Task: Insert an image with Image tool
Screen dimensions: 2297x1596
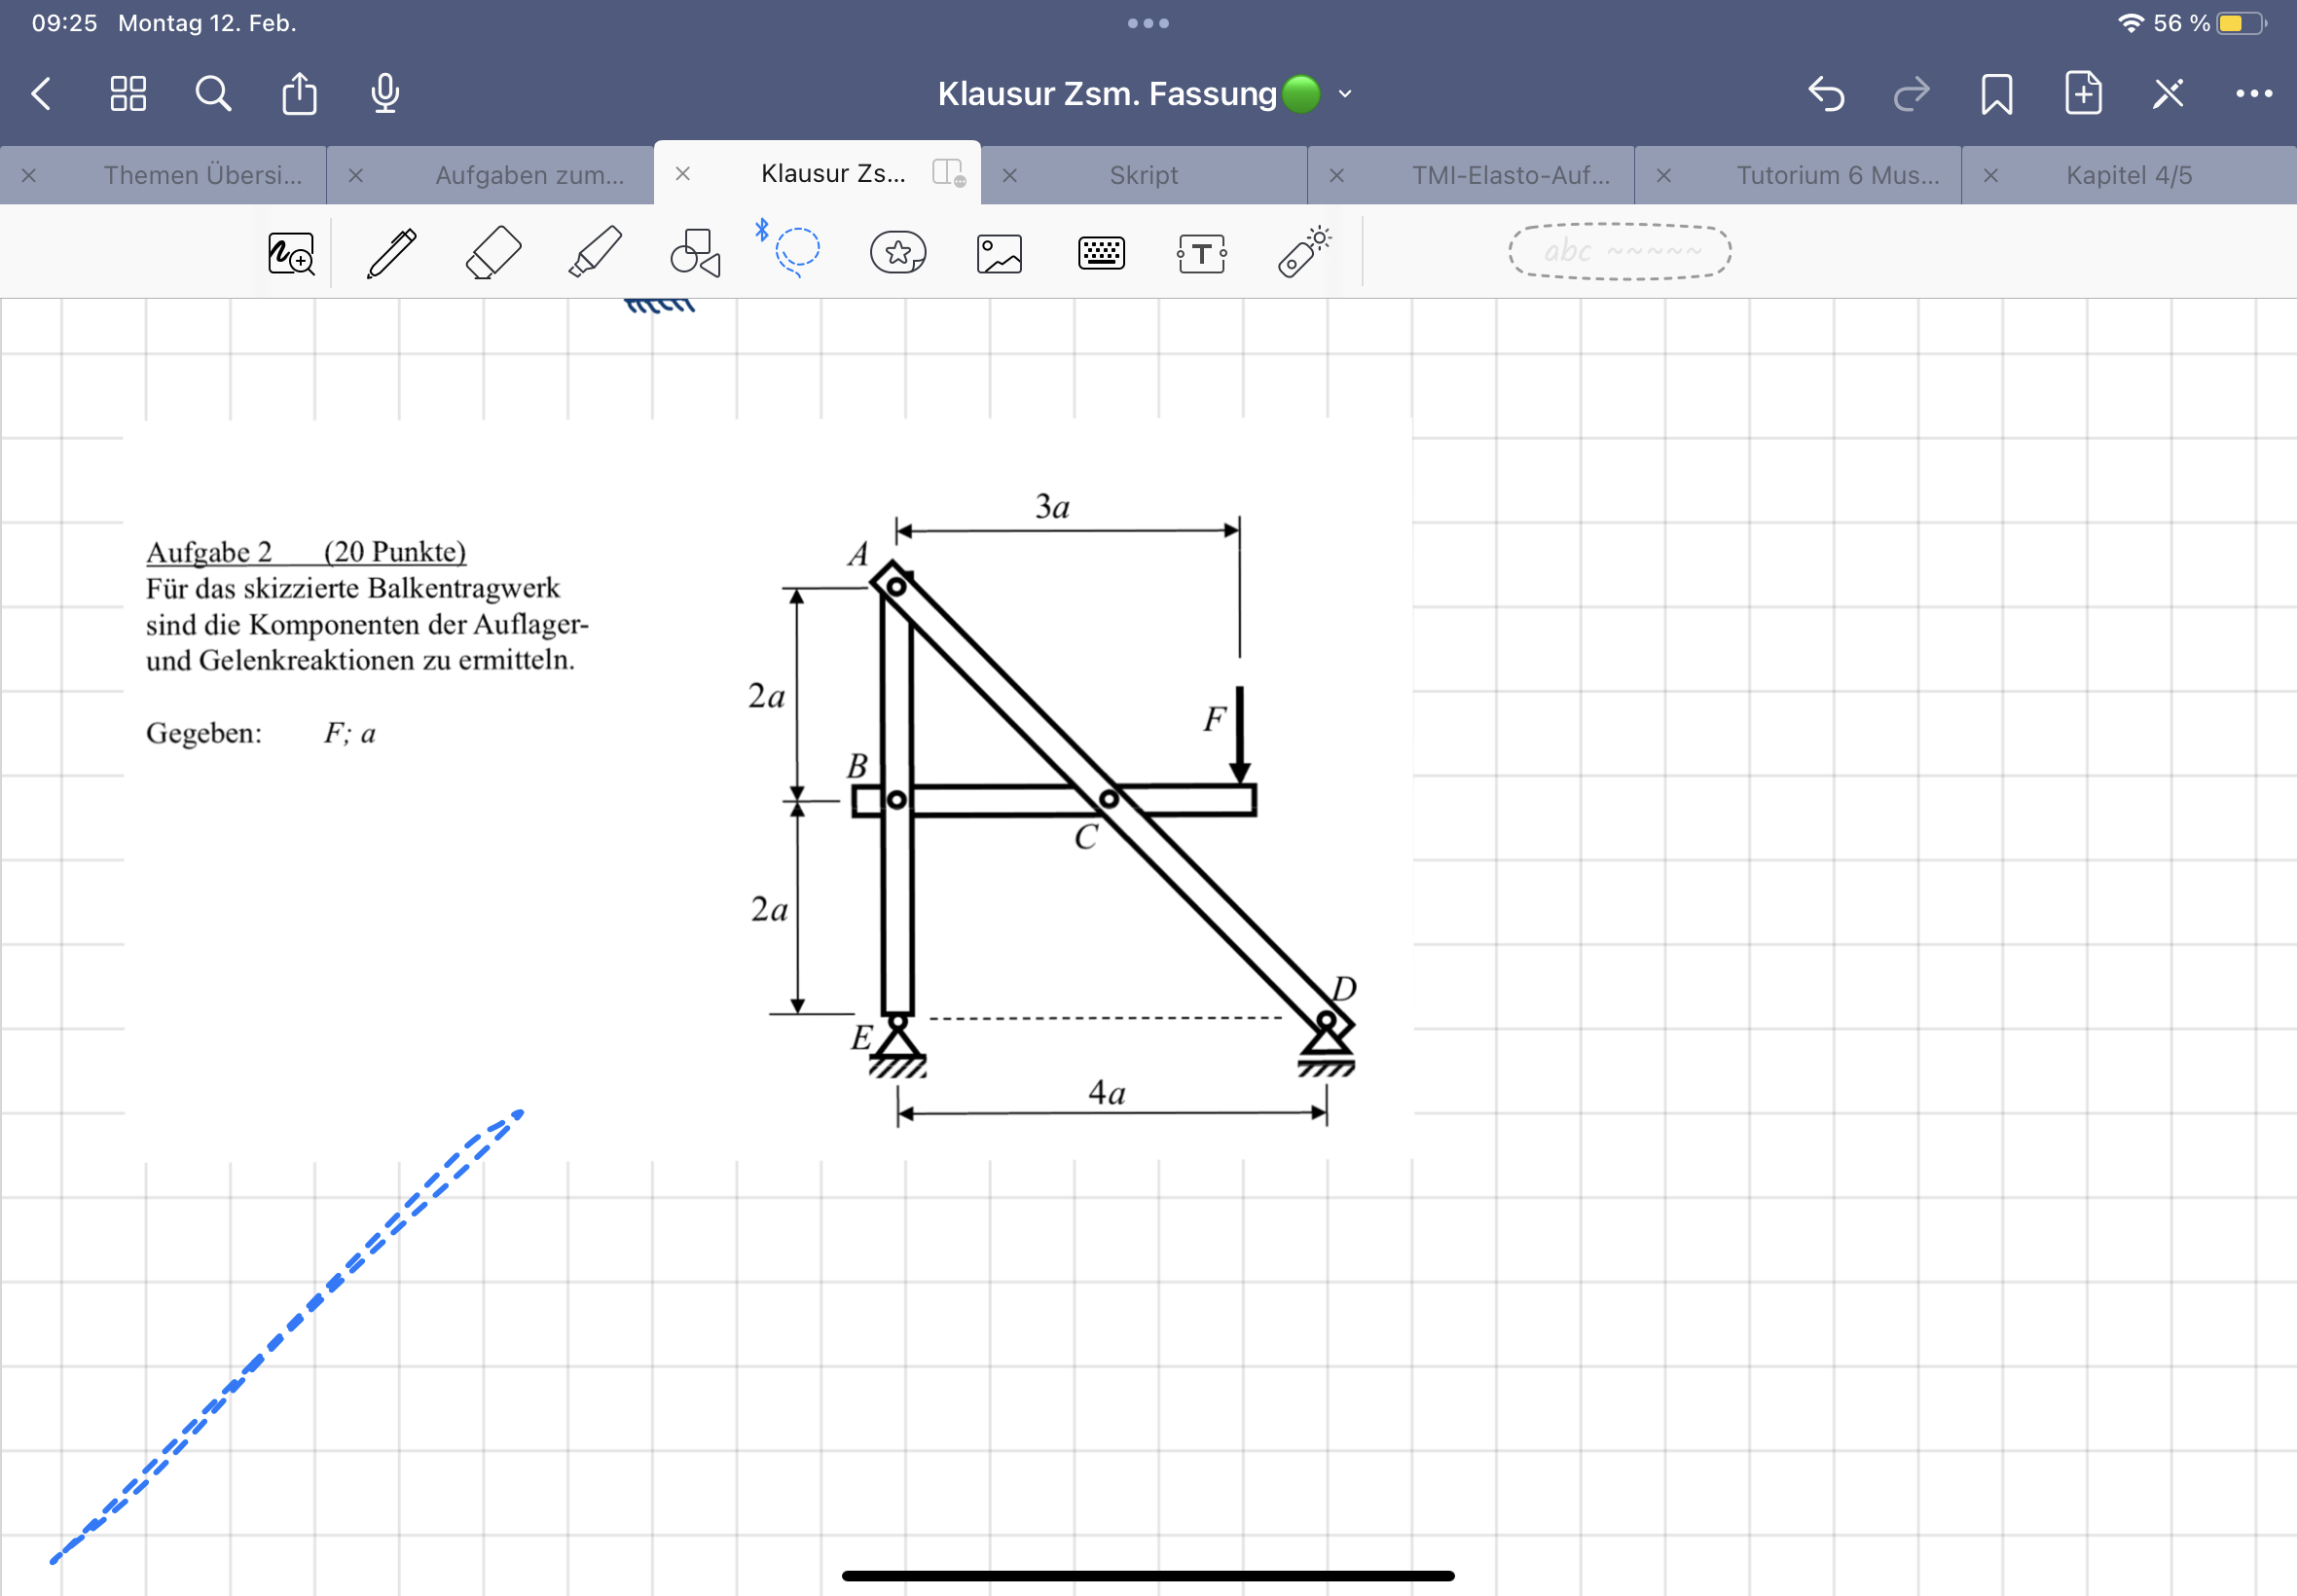Action: click(x=999, y=254)
